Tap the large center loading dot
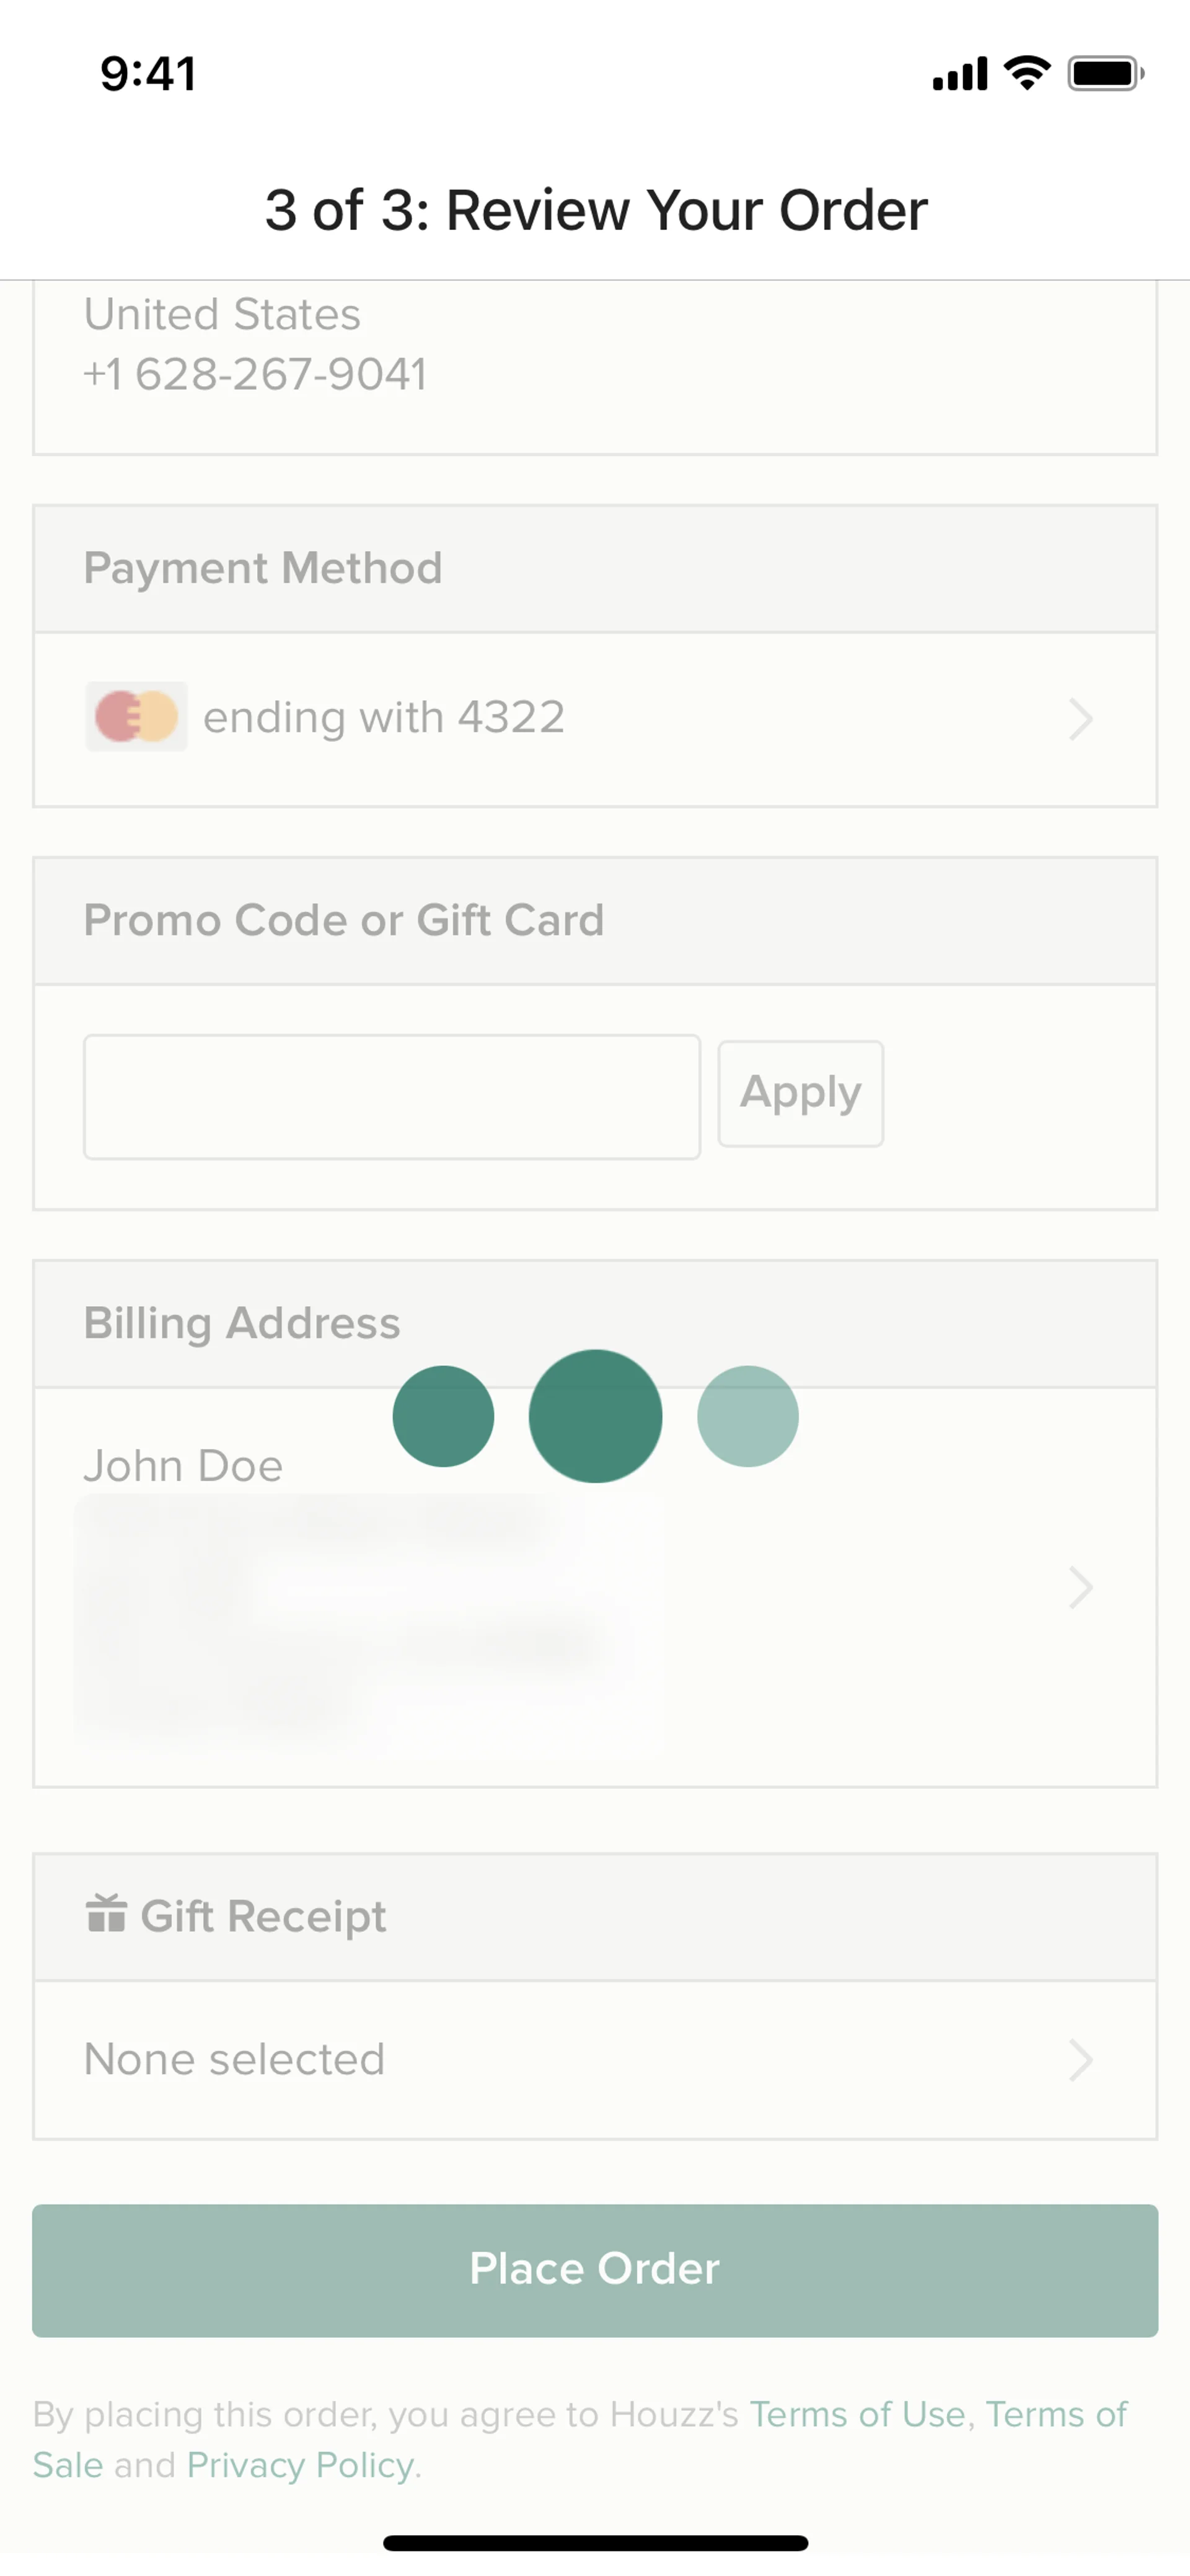The image size is (1190, 2576). pos(595,1416)
